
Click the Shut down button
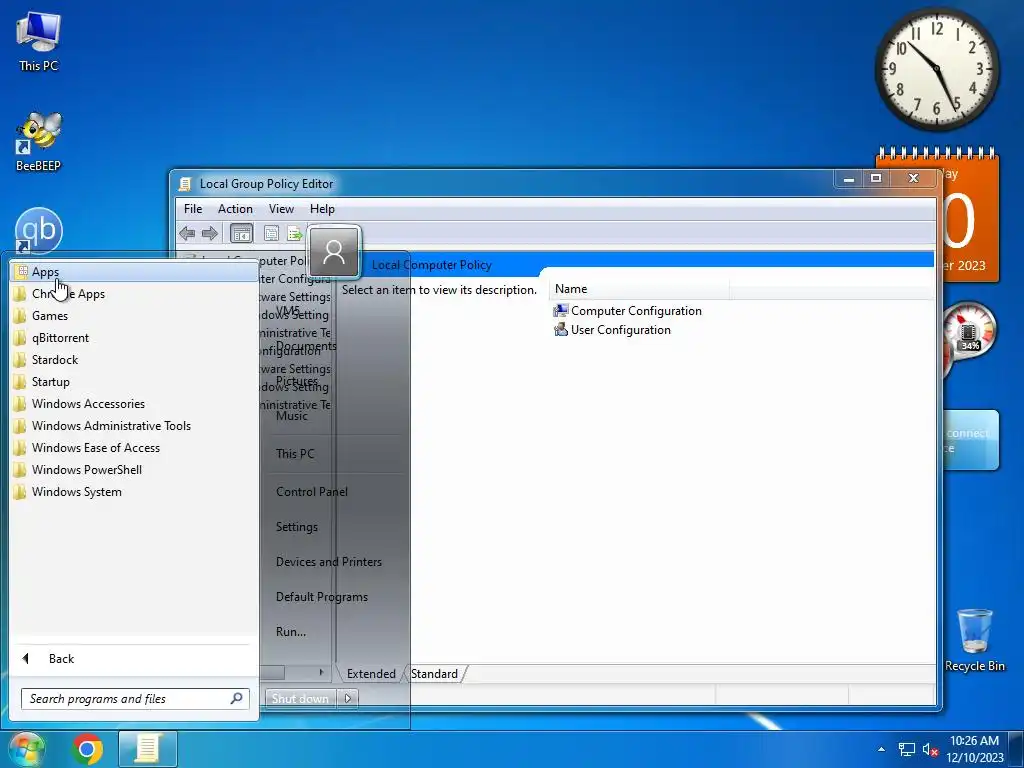300,699
